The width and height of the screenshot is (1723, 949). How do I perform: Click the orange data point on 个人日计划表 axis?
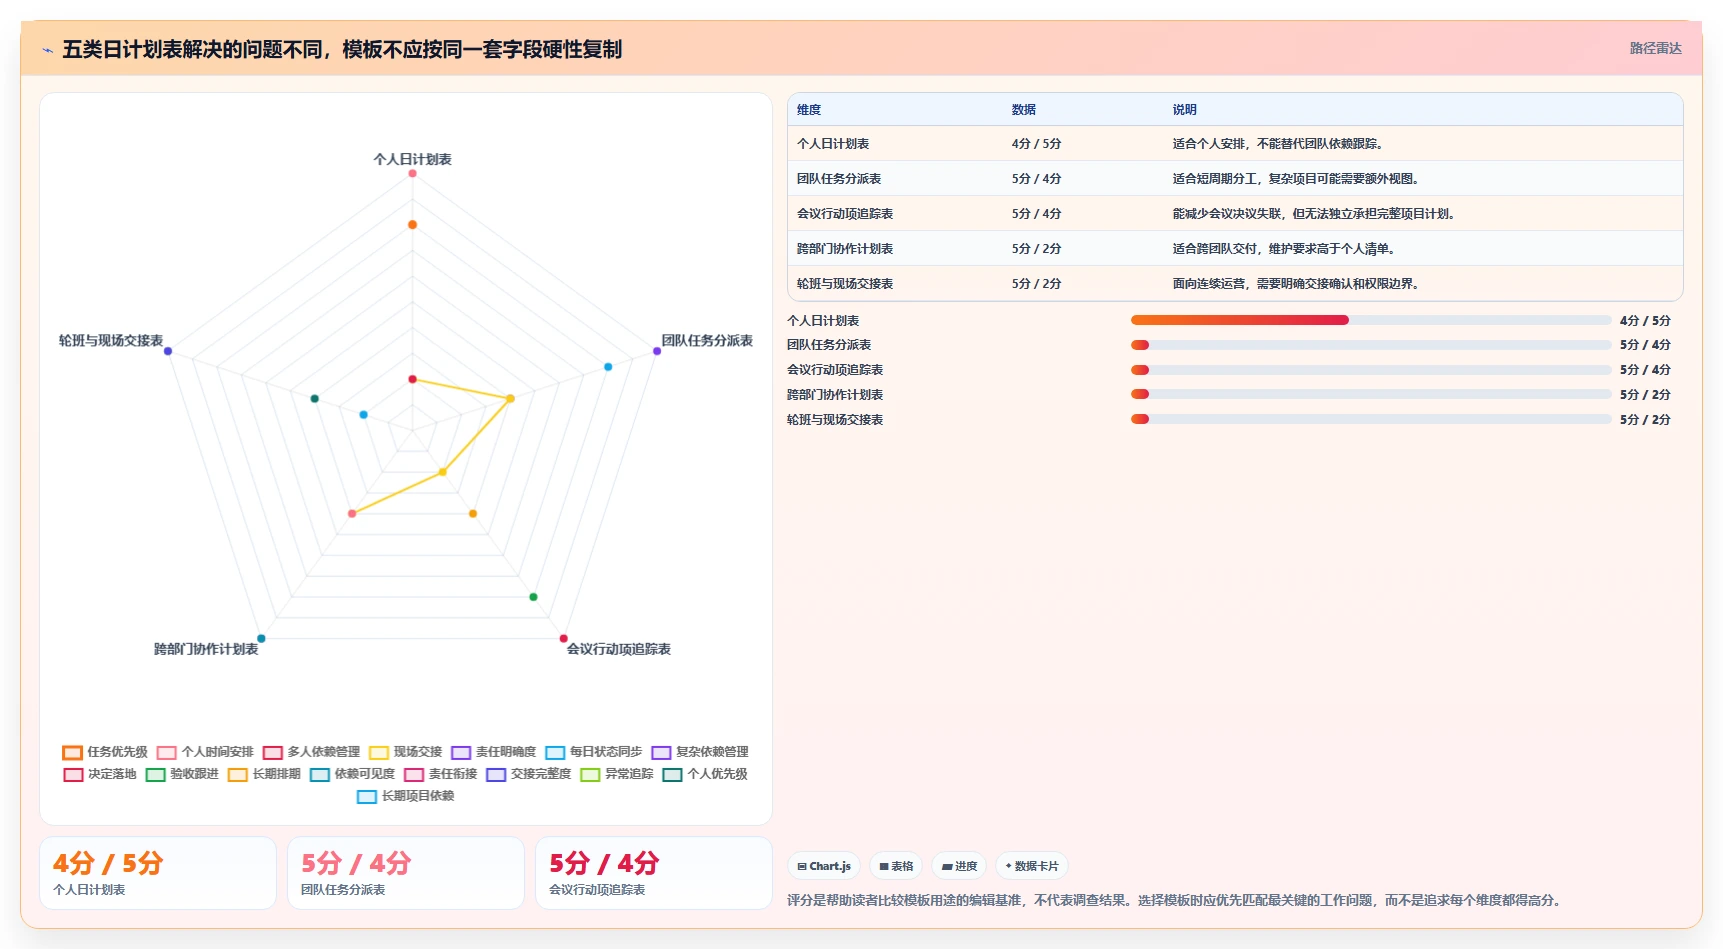point(412,225)
